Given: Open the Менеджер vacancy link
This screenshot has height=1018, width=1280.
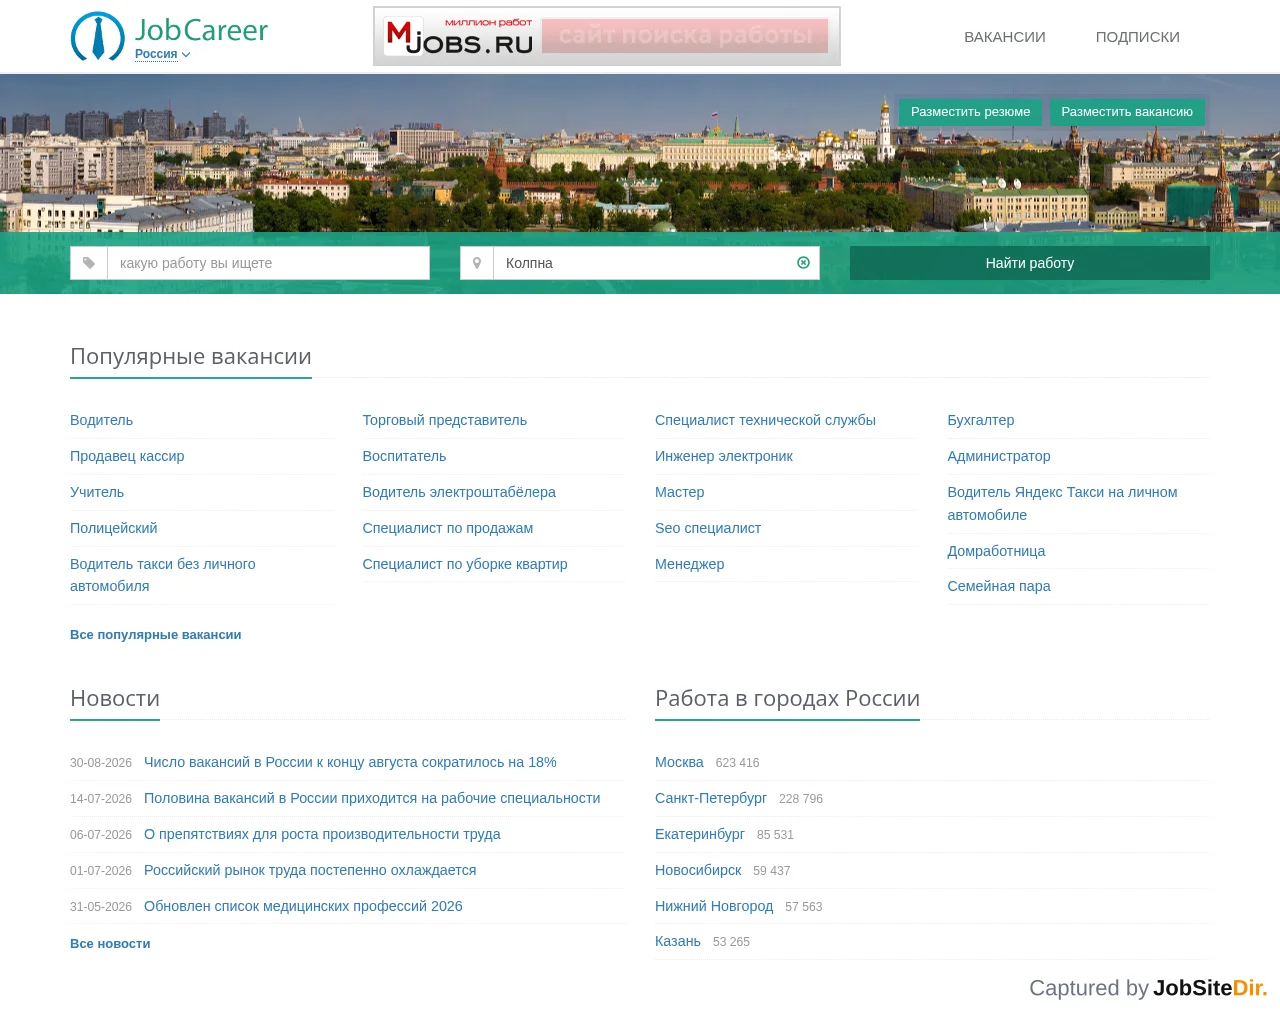Looking at the screenshot, I should pos(690,564).
